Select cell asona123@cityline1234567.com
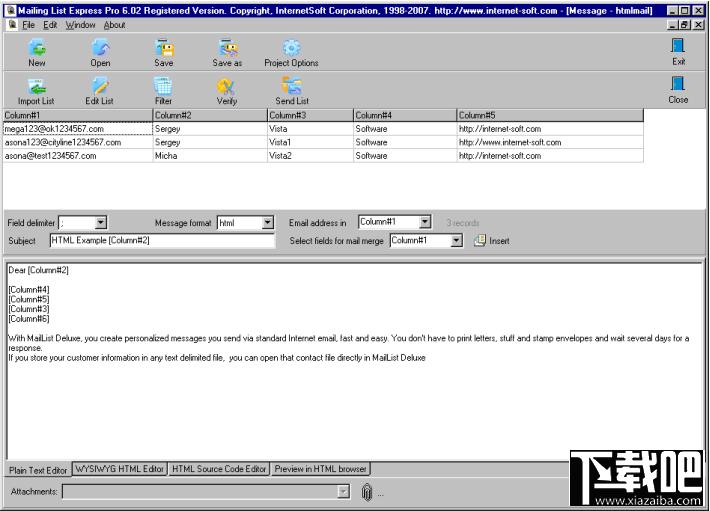710x511 pixels. click(78, 143)
